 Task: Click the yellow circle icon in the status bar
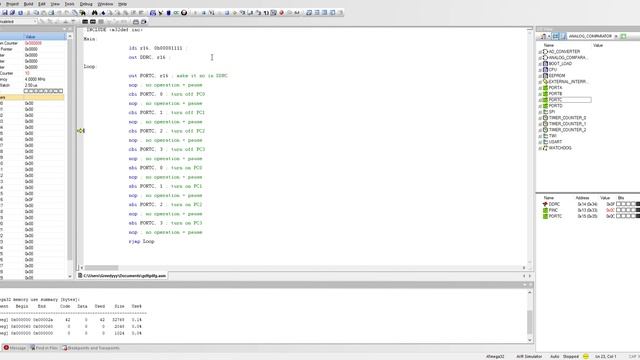tap(586, 356)
